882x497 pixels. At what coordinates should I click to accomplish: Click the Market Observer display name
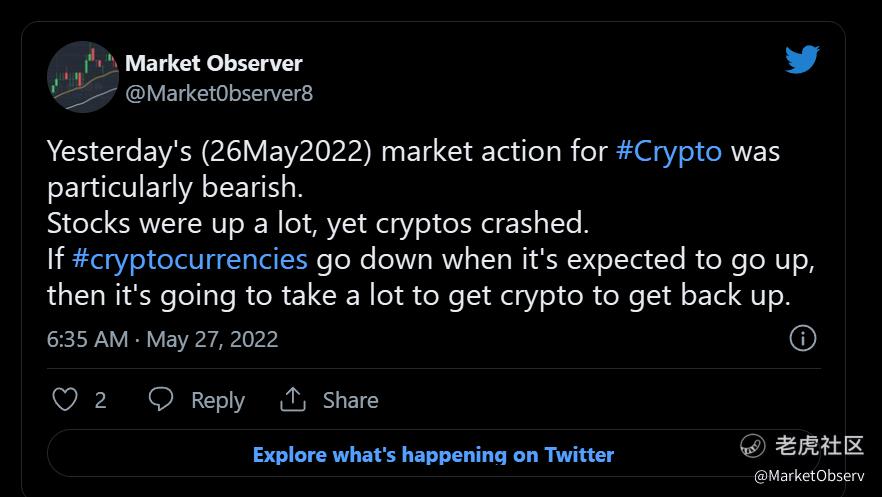(x=213, y=63)
